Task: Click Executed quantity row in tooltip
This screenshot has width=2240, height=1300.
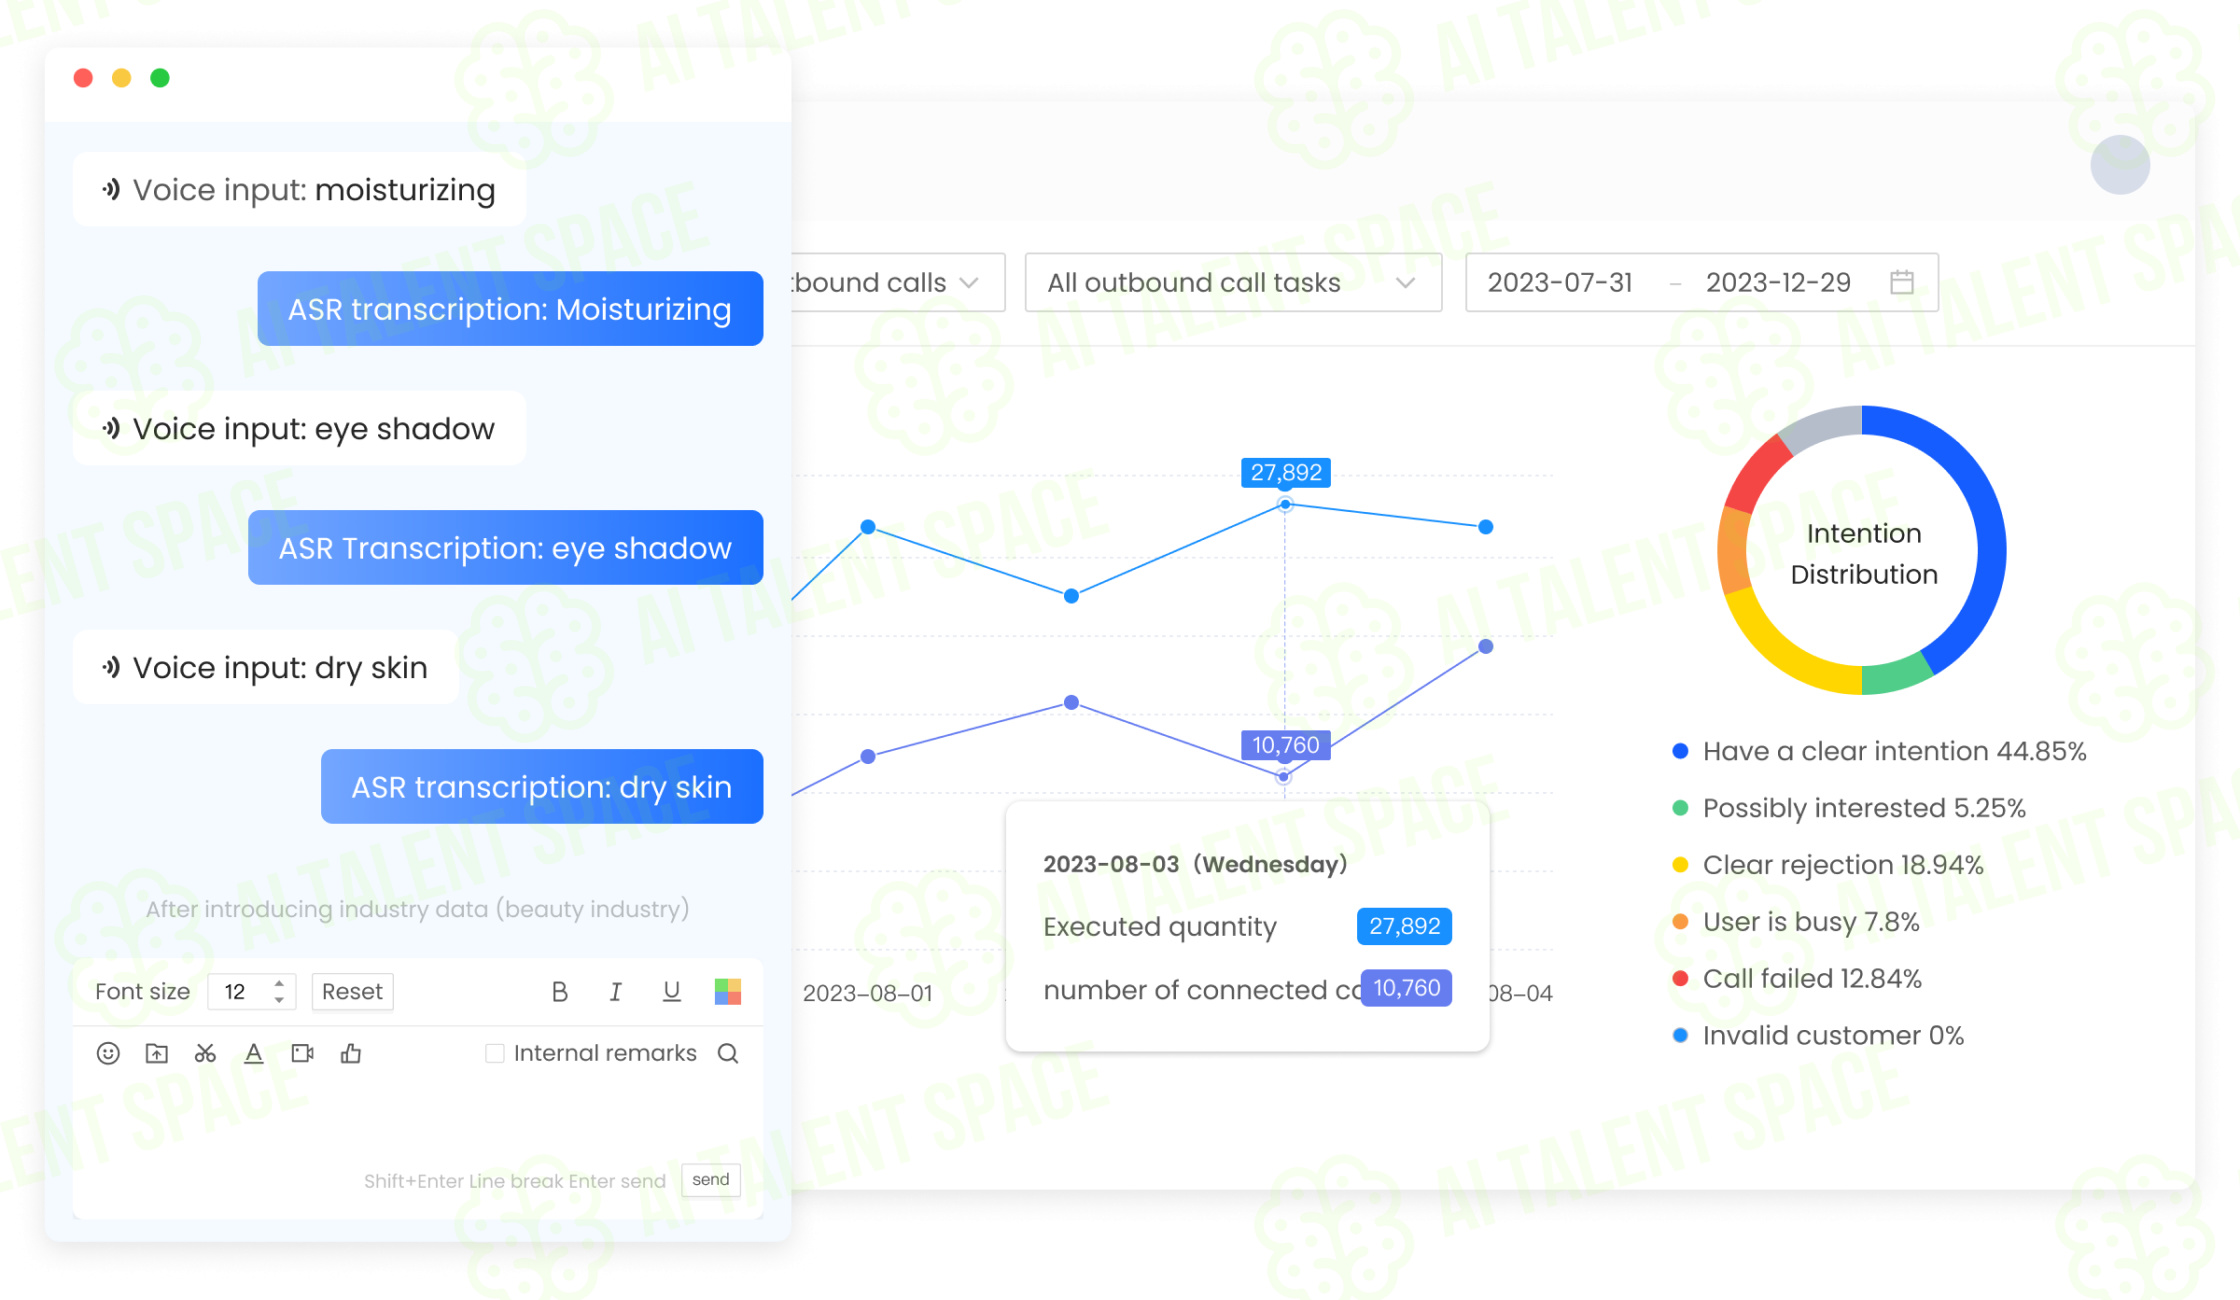Action: point(1247,926)
